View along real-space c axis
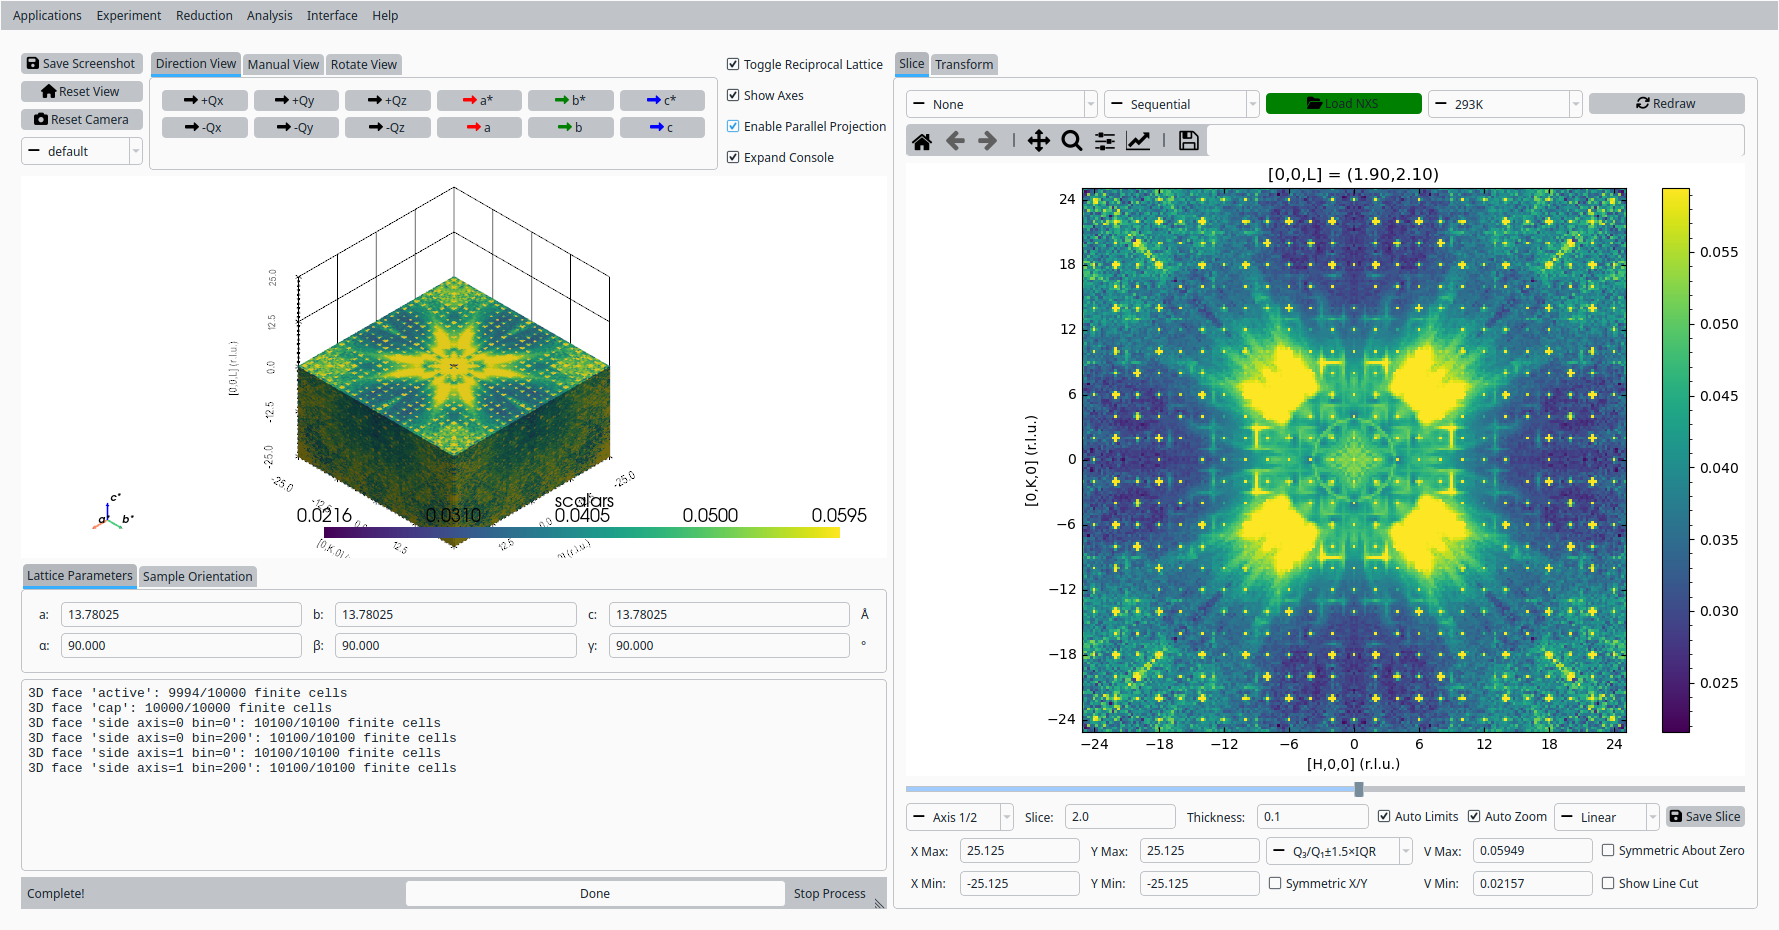 [x=662, y=127]
